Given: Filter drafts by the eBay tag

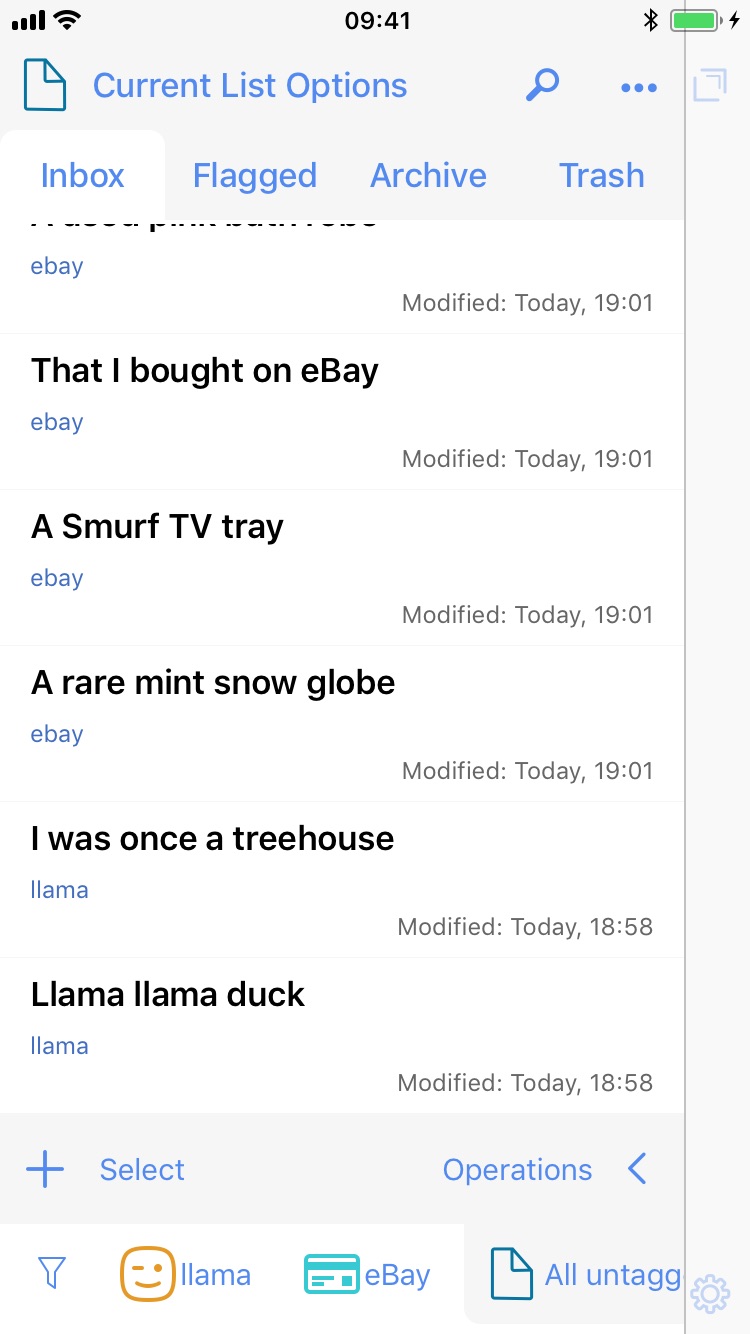Looking at the screenshot, I should pyautogui.click(x=367, y=1275).
